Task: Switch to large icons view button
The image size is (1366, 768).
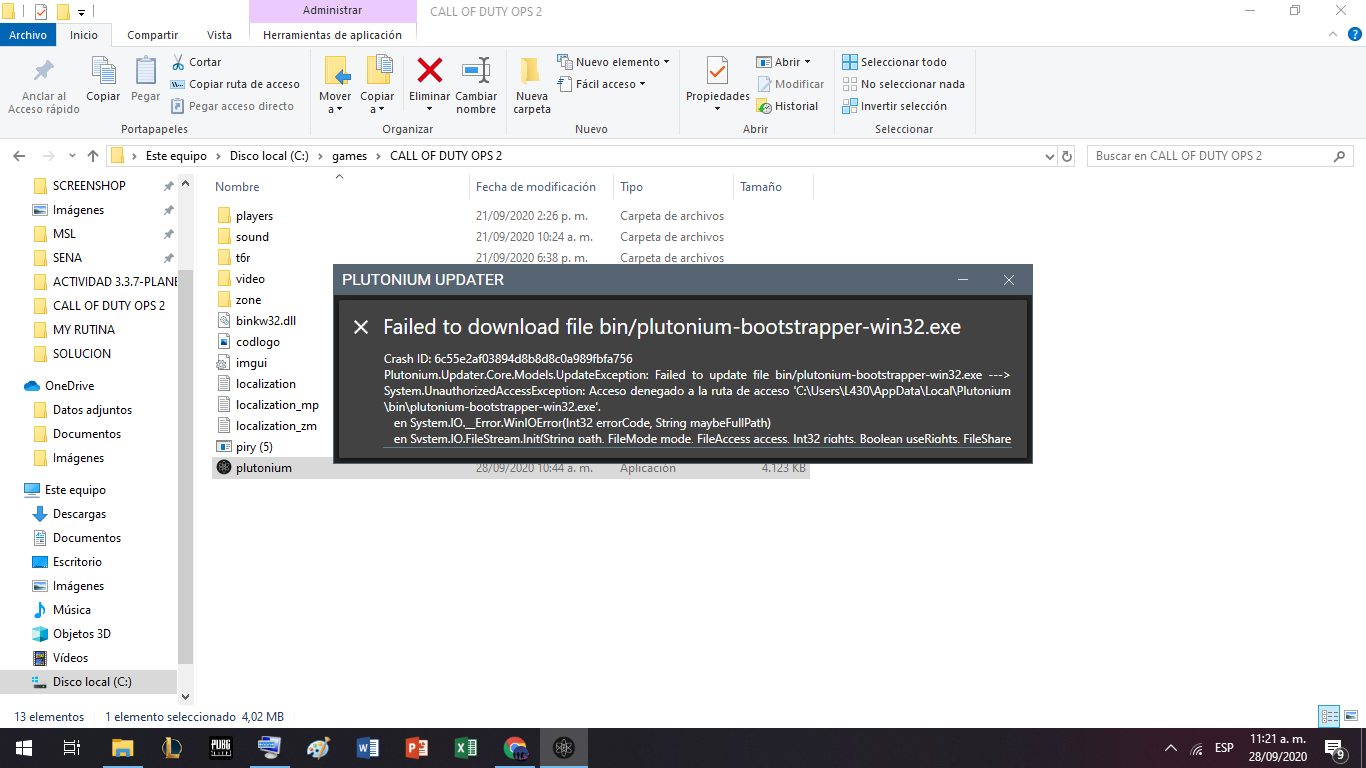Action: (1351, 717)
